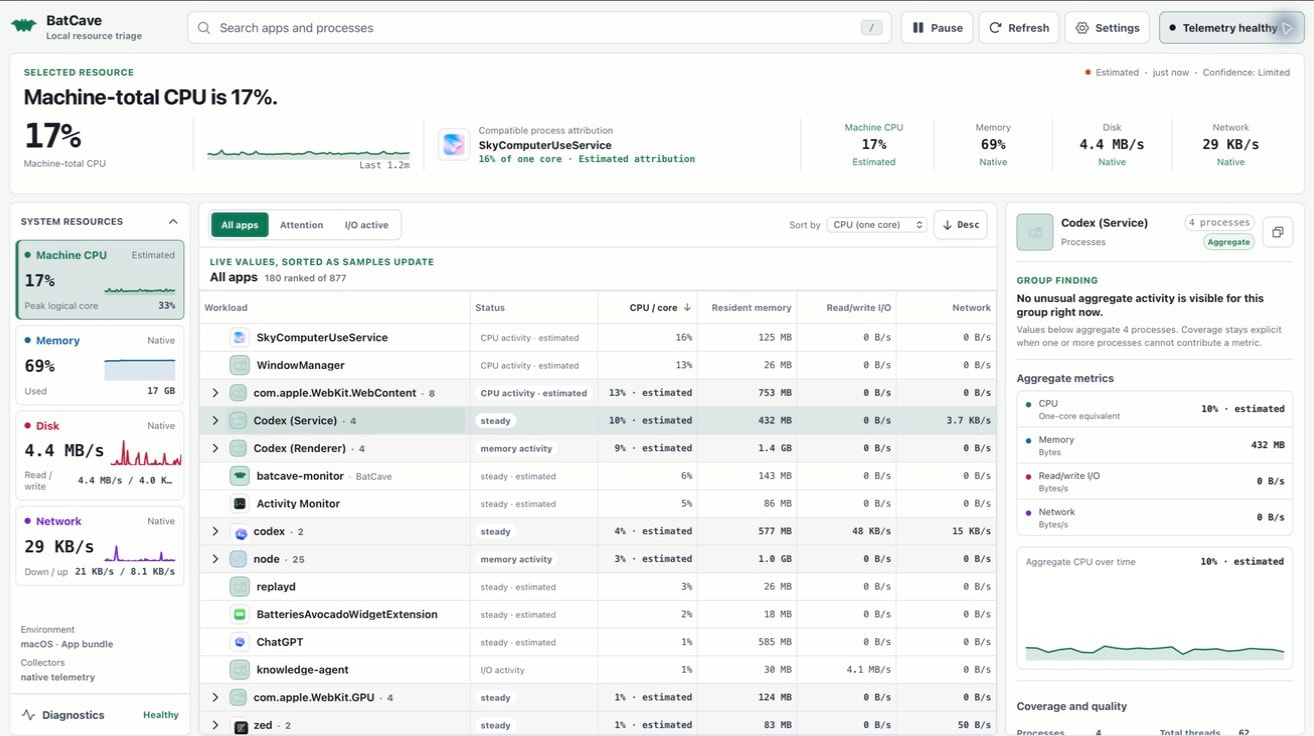
Task: Click the zed app icon in list
Action: [240, 726]
